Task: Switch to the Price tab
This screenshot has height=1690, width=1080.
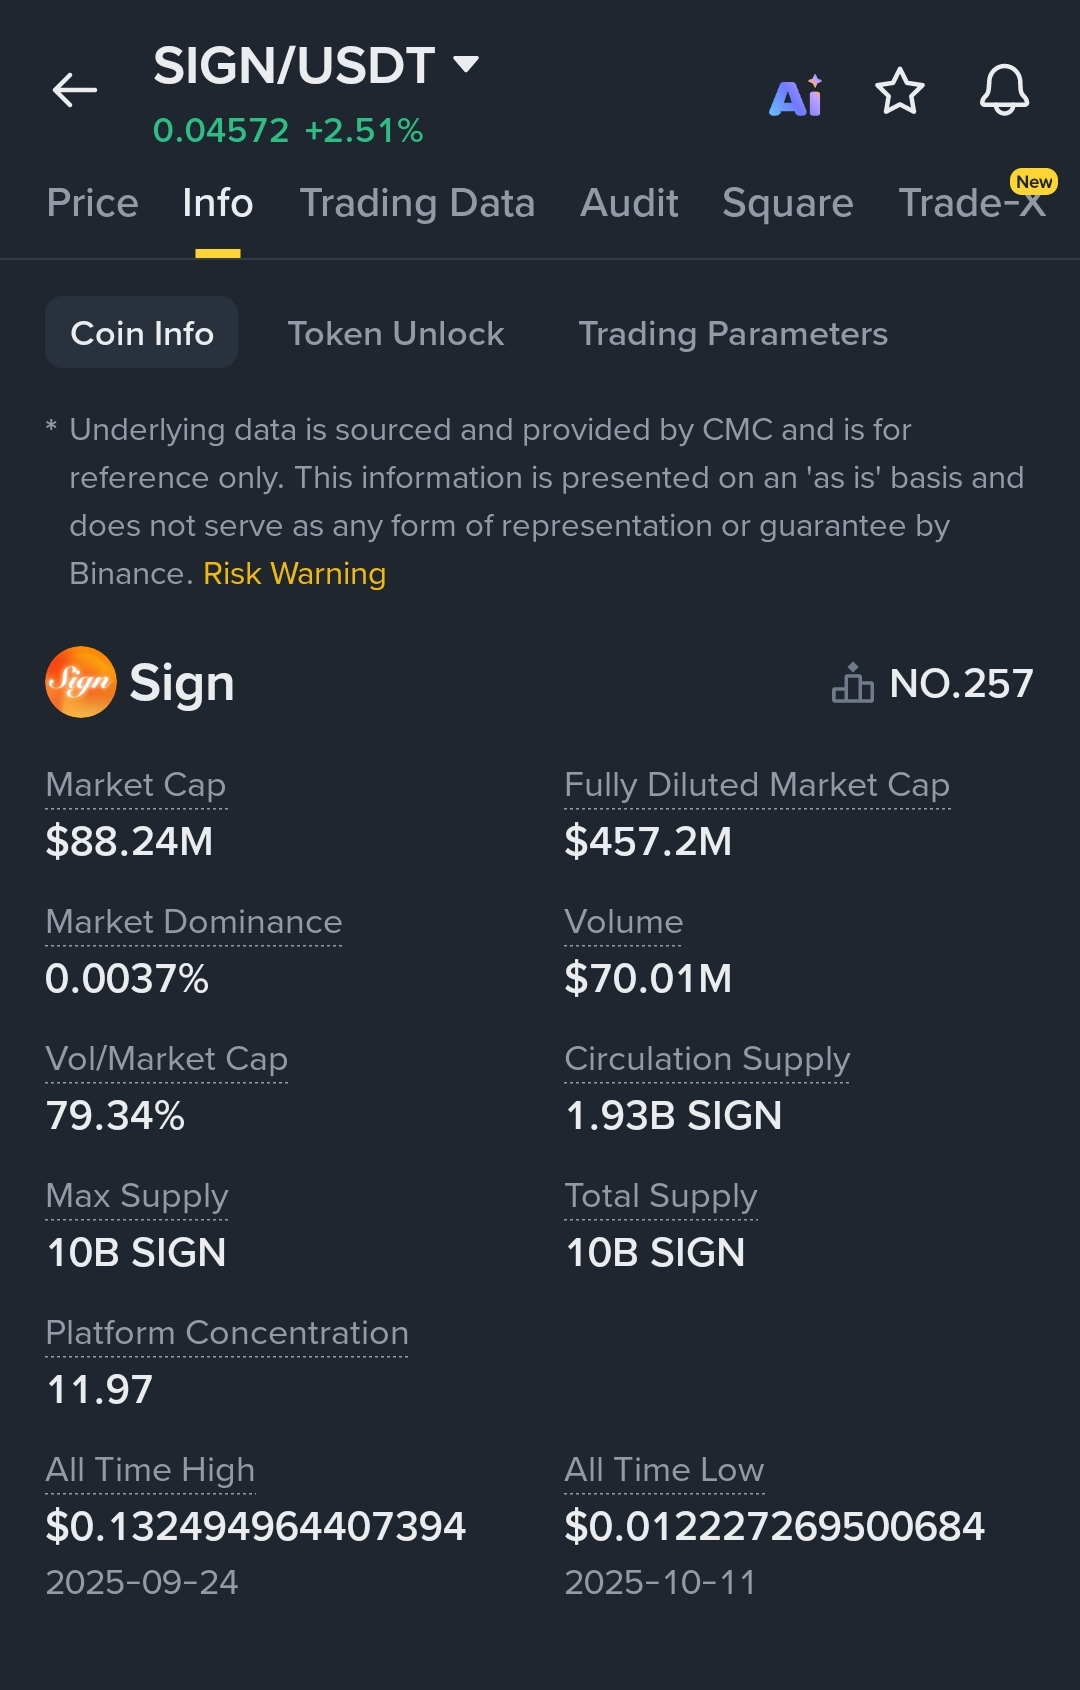Action: 92,203
